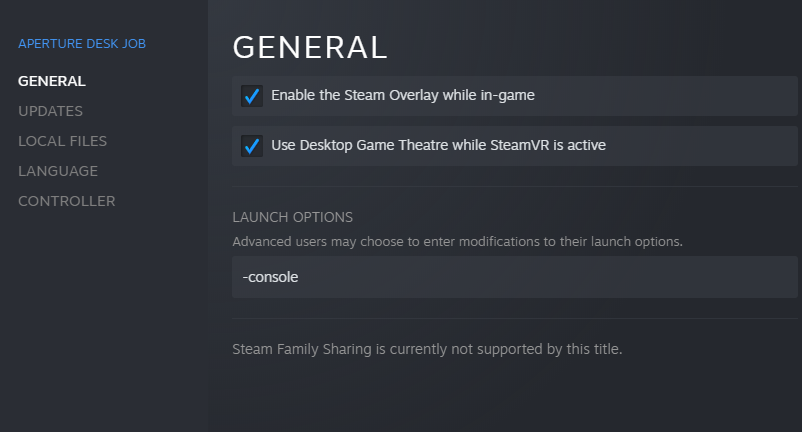The width and height of the screenshot is (802, 432).
Task: Click the LAUNCH OPTIONS section label
Action: tap(292, 217)
